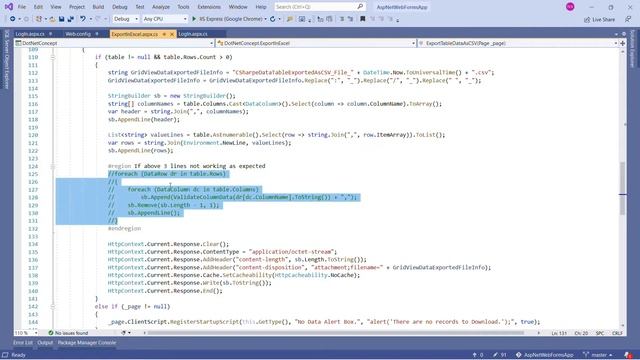Toggle pin on the ExportInExcel.aspx.cs tab
The image size is (640, 360).
(x=164, y=34)
